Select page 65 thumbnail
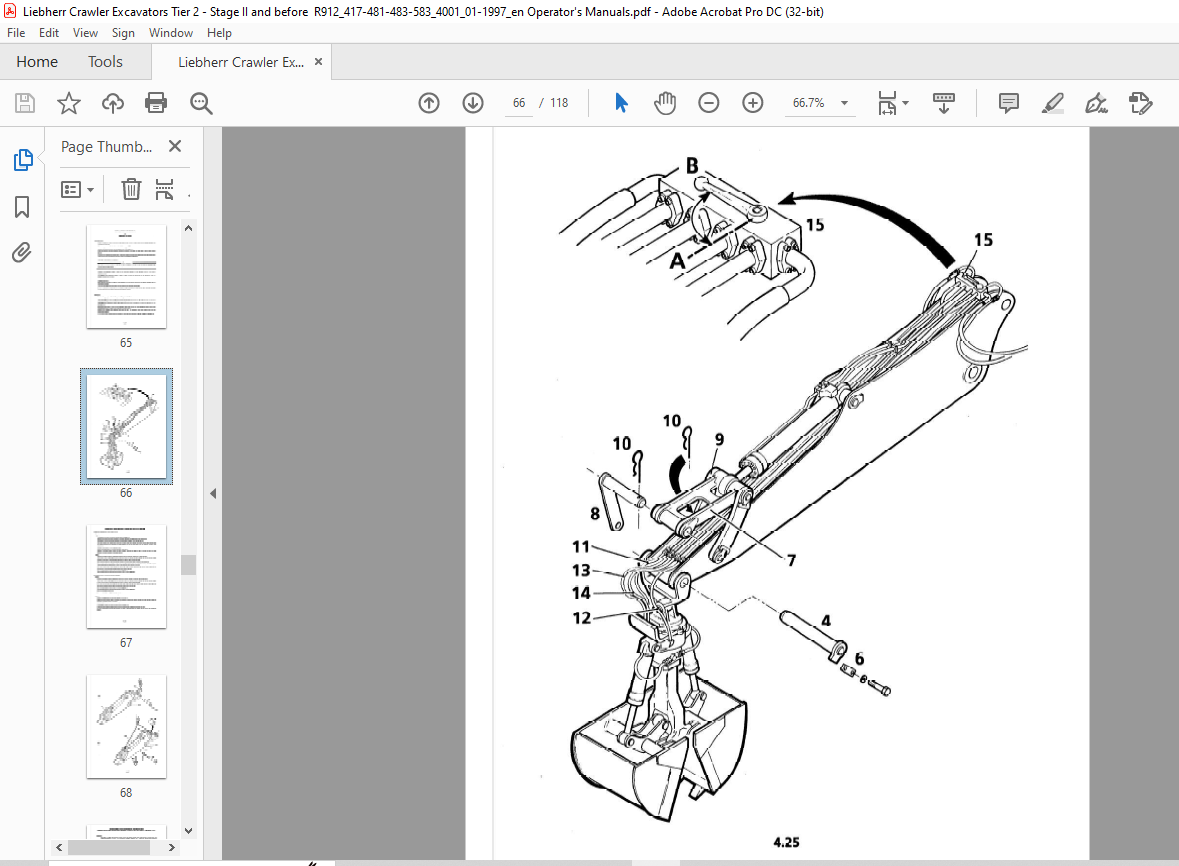Viewport: 1179px width, 866px height. [126, 277]
